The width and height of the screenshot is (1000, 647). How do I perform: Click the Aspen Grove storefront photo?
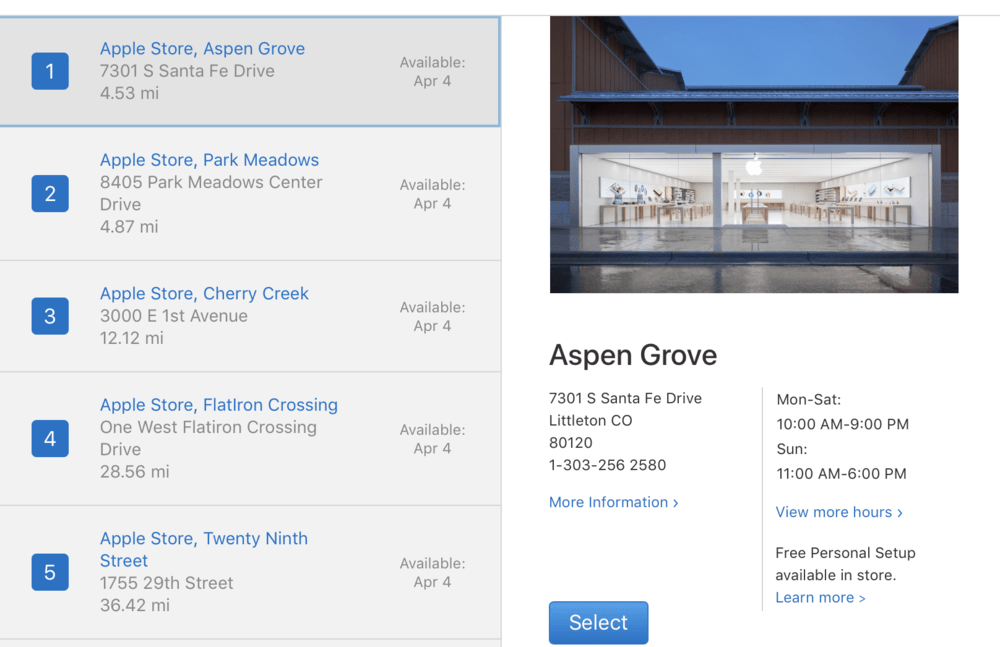[753, 155]
